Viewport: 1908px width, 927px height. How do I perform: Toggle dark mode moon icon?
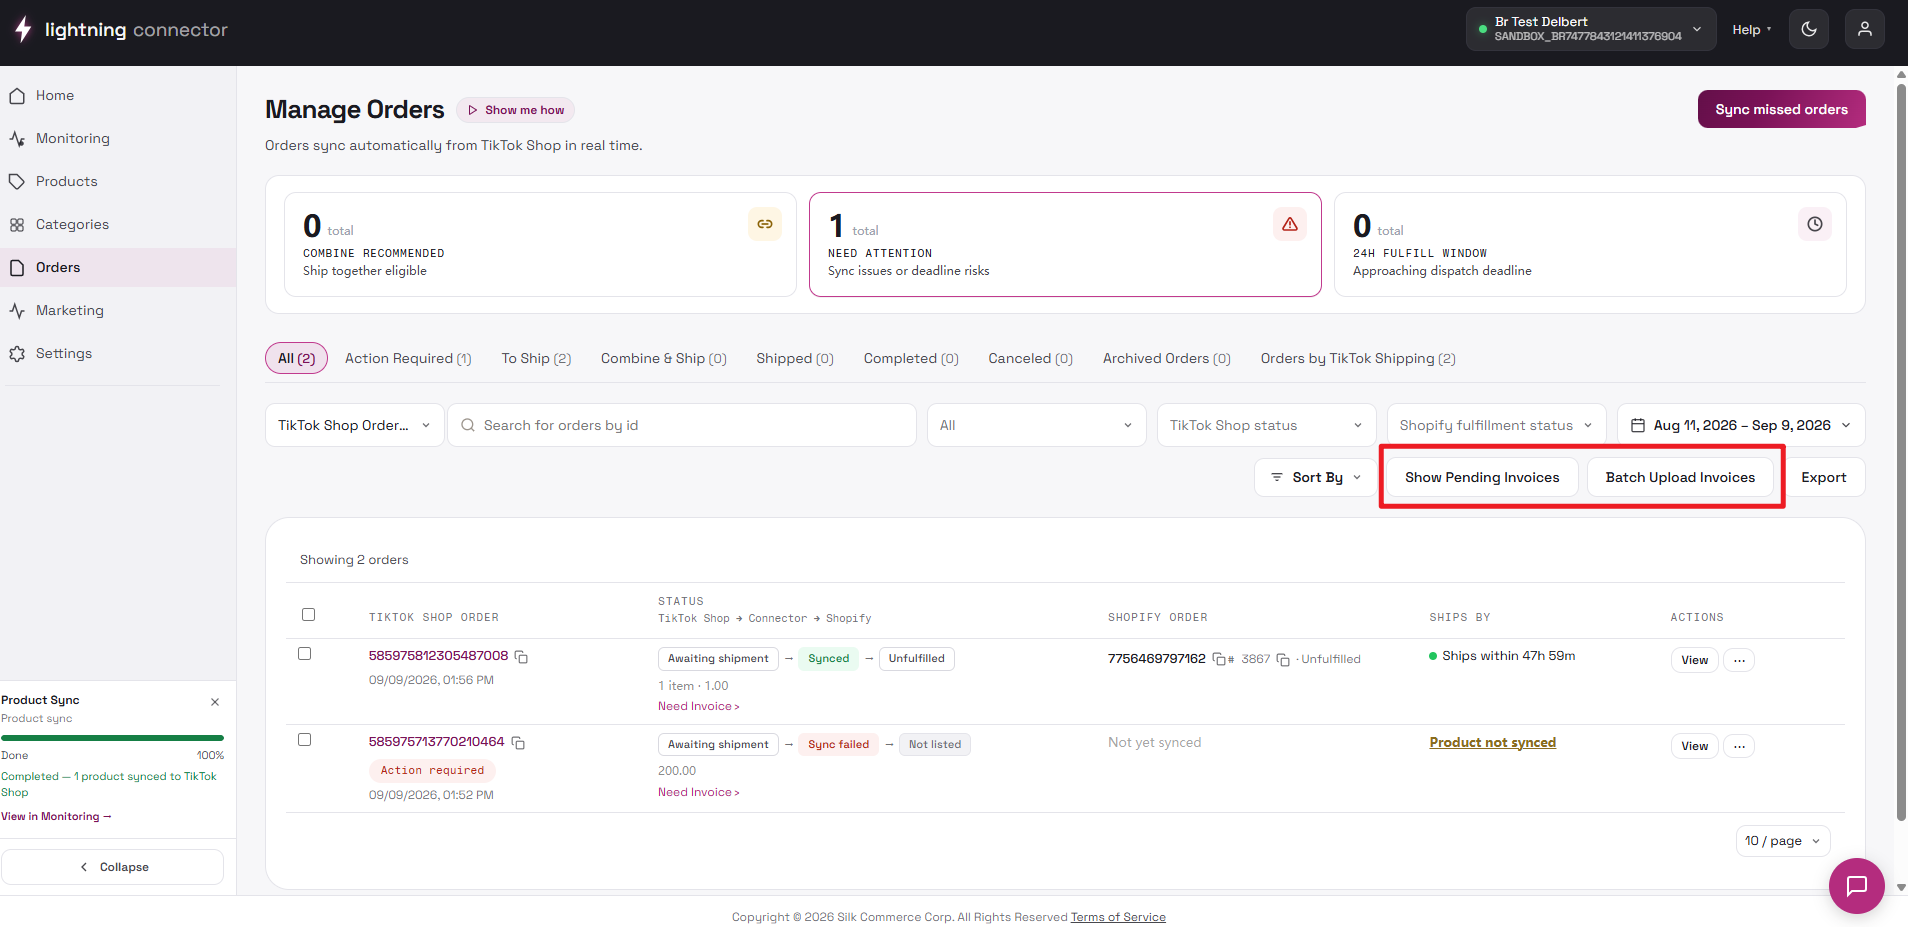(x=1809, y=29)
